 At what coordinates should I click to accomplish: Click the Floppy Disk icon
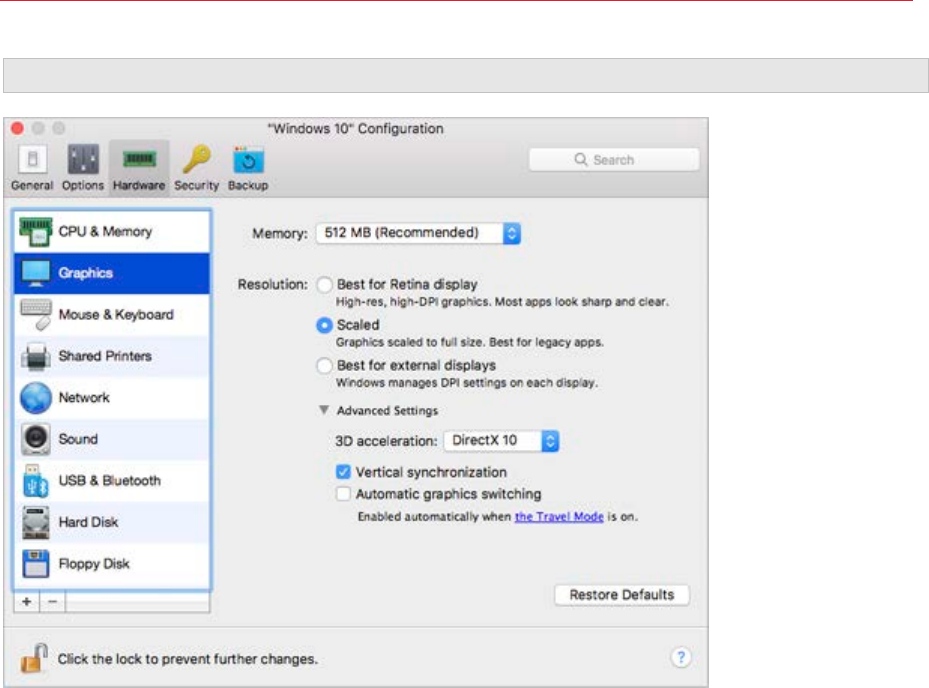point(36,564)
